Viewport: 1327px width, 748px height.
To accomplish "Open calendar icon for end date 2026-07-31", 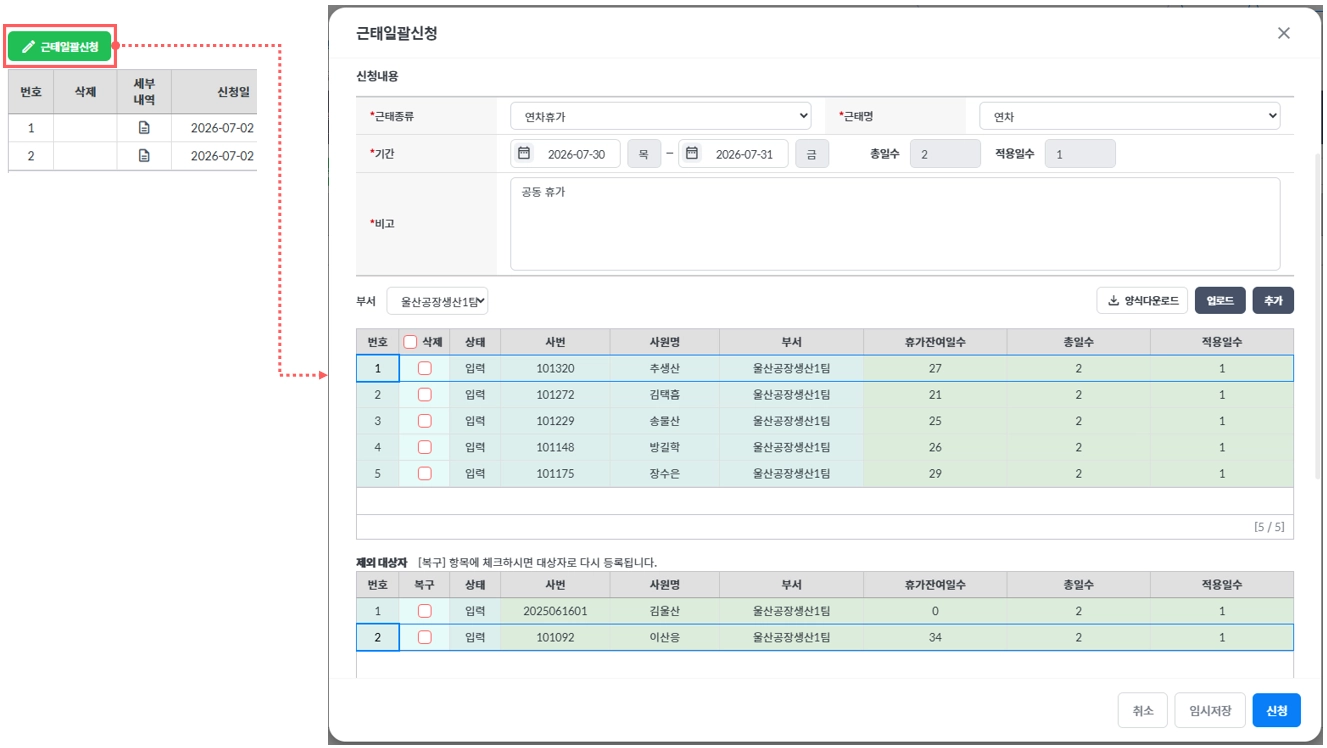I will (691, 154).
